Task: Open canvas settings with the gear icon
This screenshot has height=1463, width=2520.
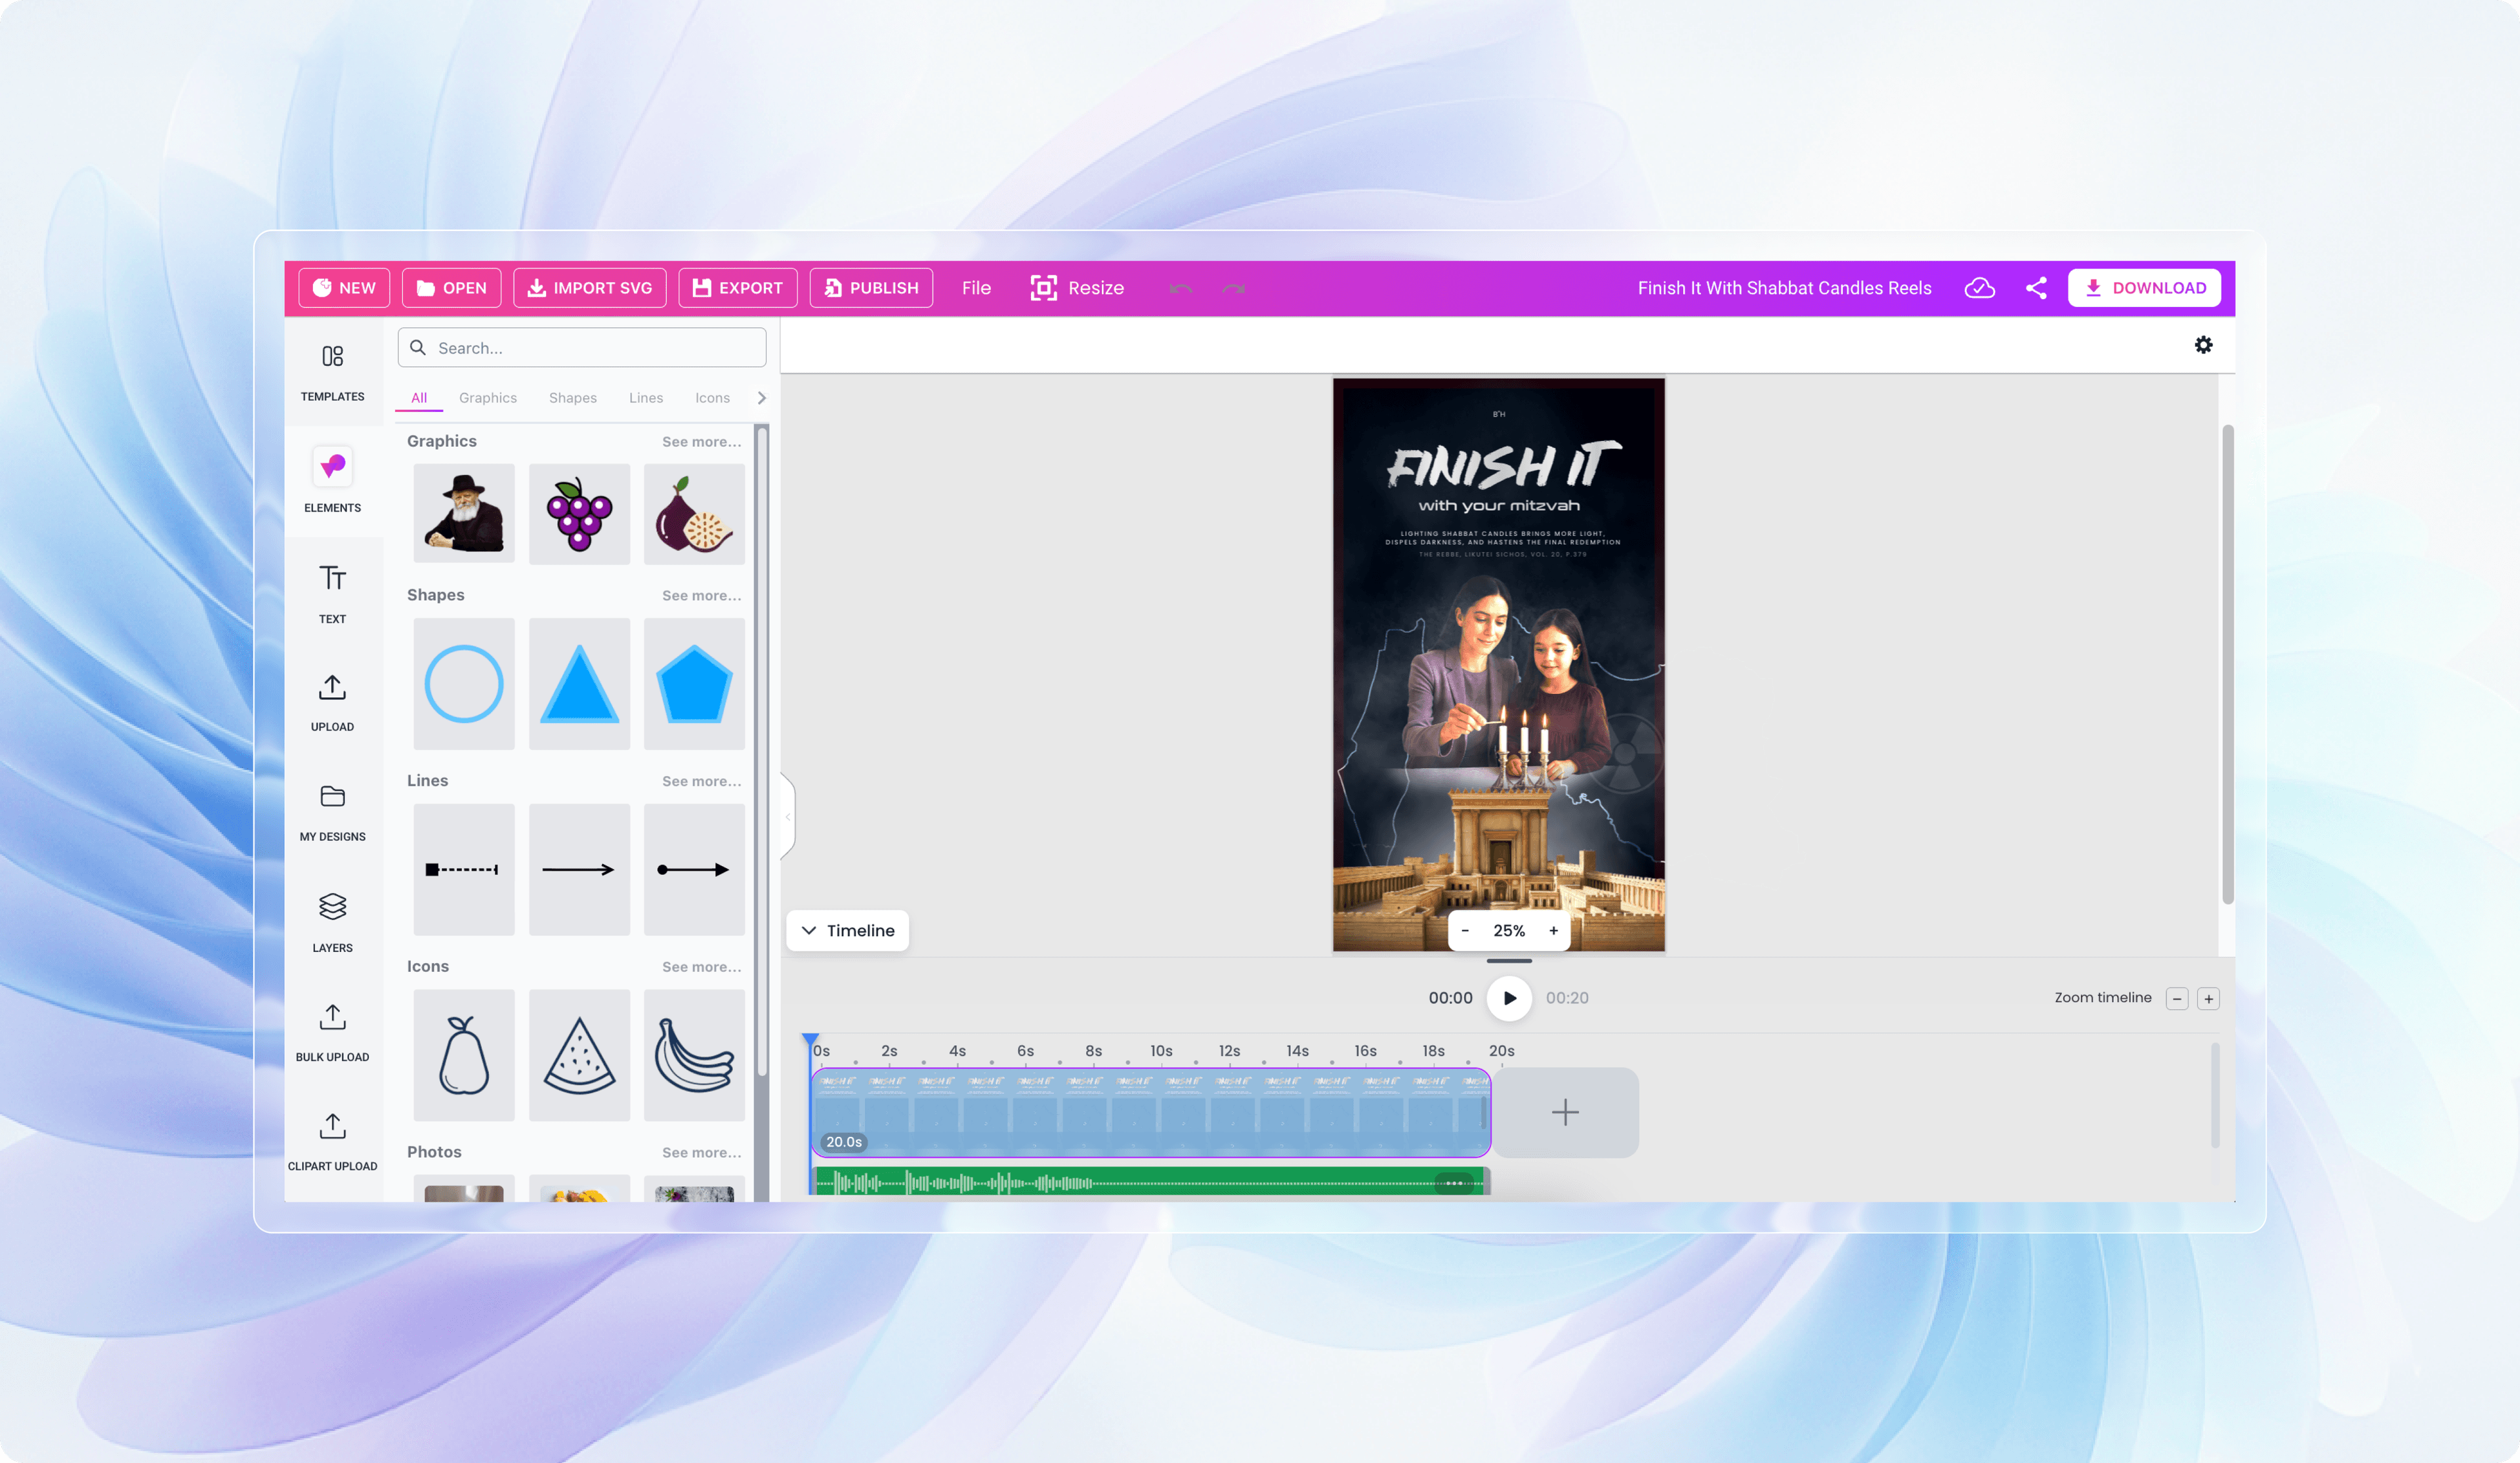Action: click(x=2204, y=344)
